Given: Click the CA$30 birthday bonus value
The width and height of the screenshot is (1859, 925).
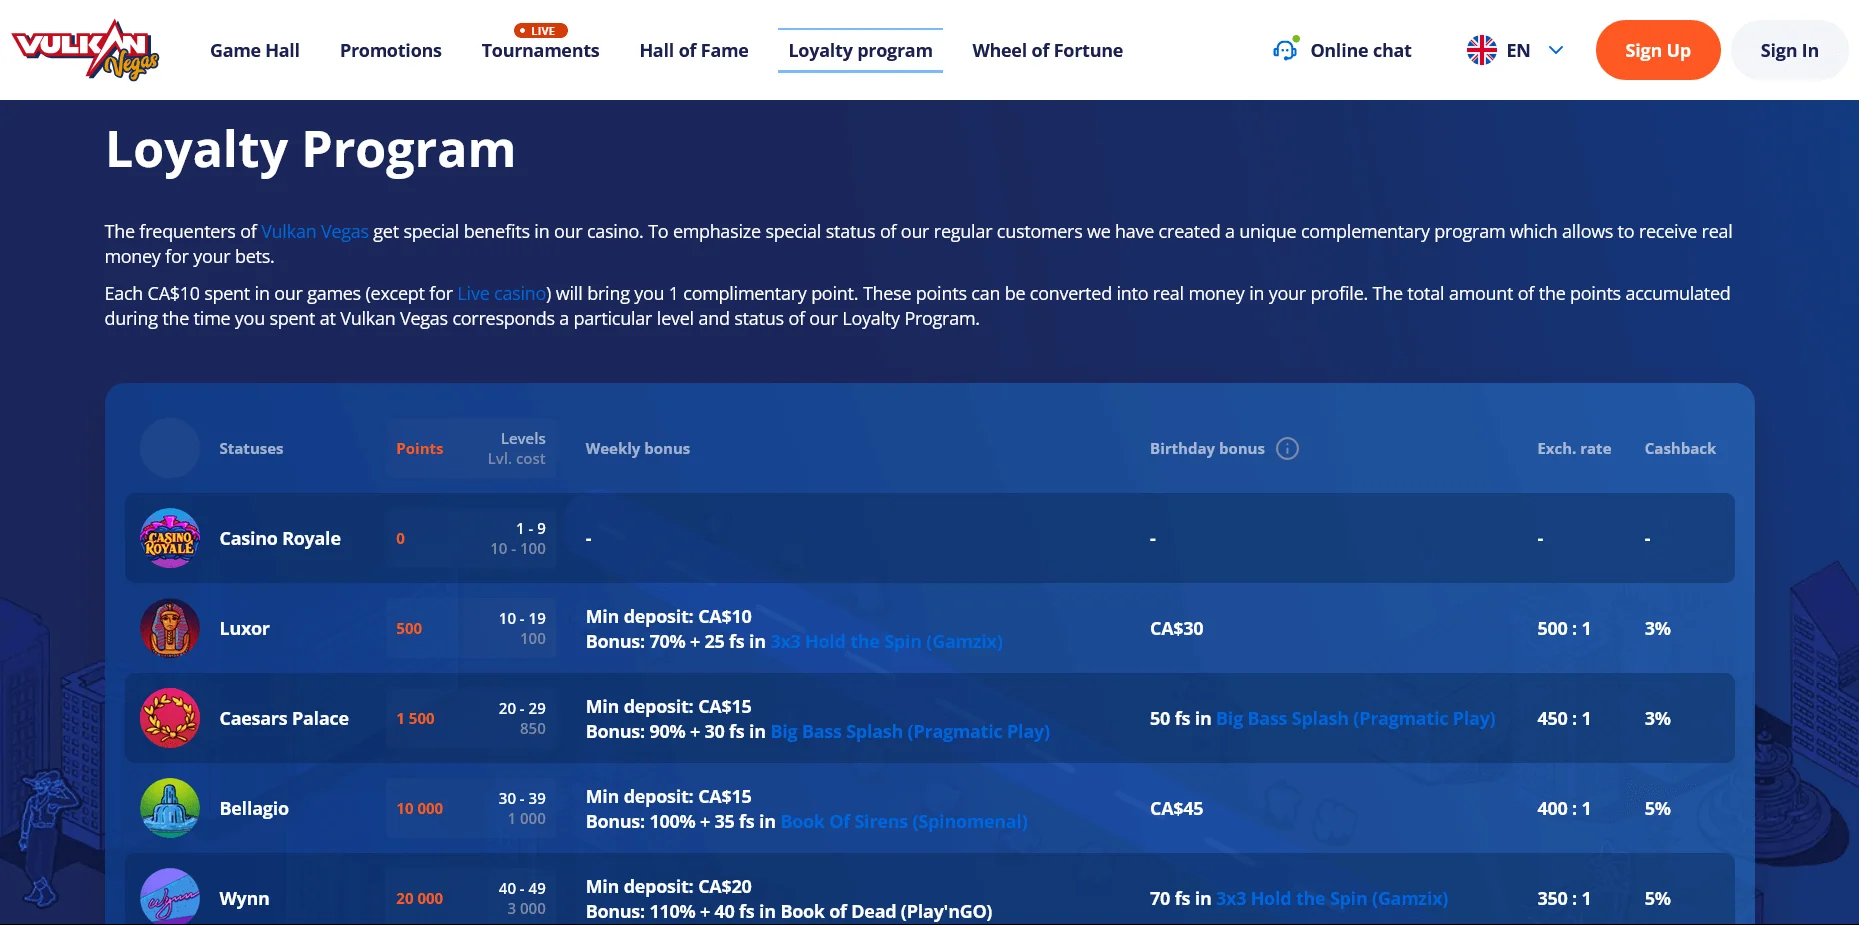Looking at the screenshot, I should [1176, 629].
